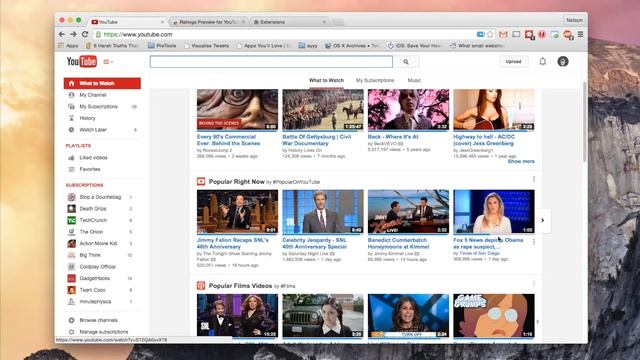This screenshot has width=640, height=360.
Task: Click the Upload button
Action: coord(513,62)
